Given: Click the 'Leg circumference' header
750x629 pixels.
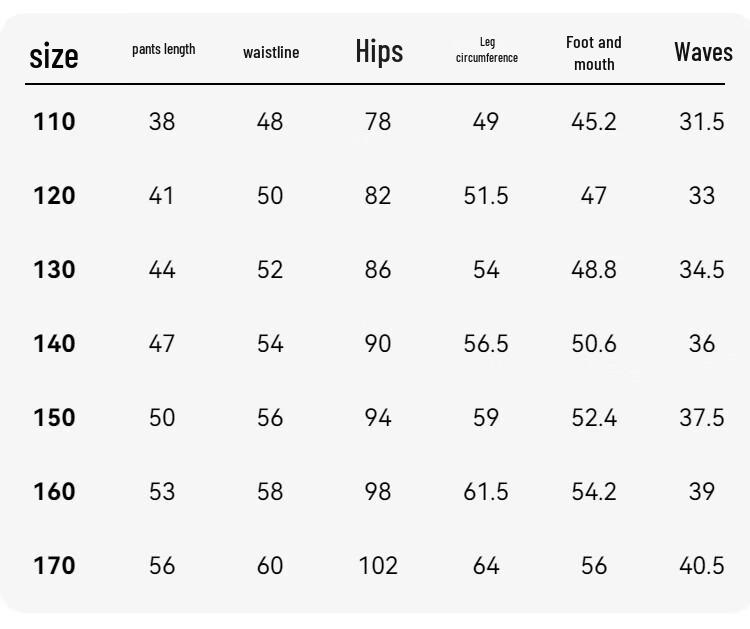Looking at the screenshot, I should tap(486, 50).
